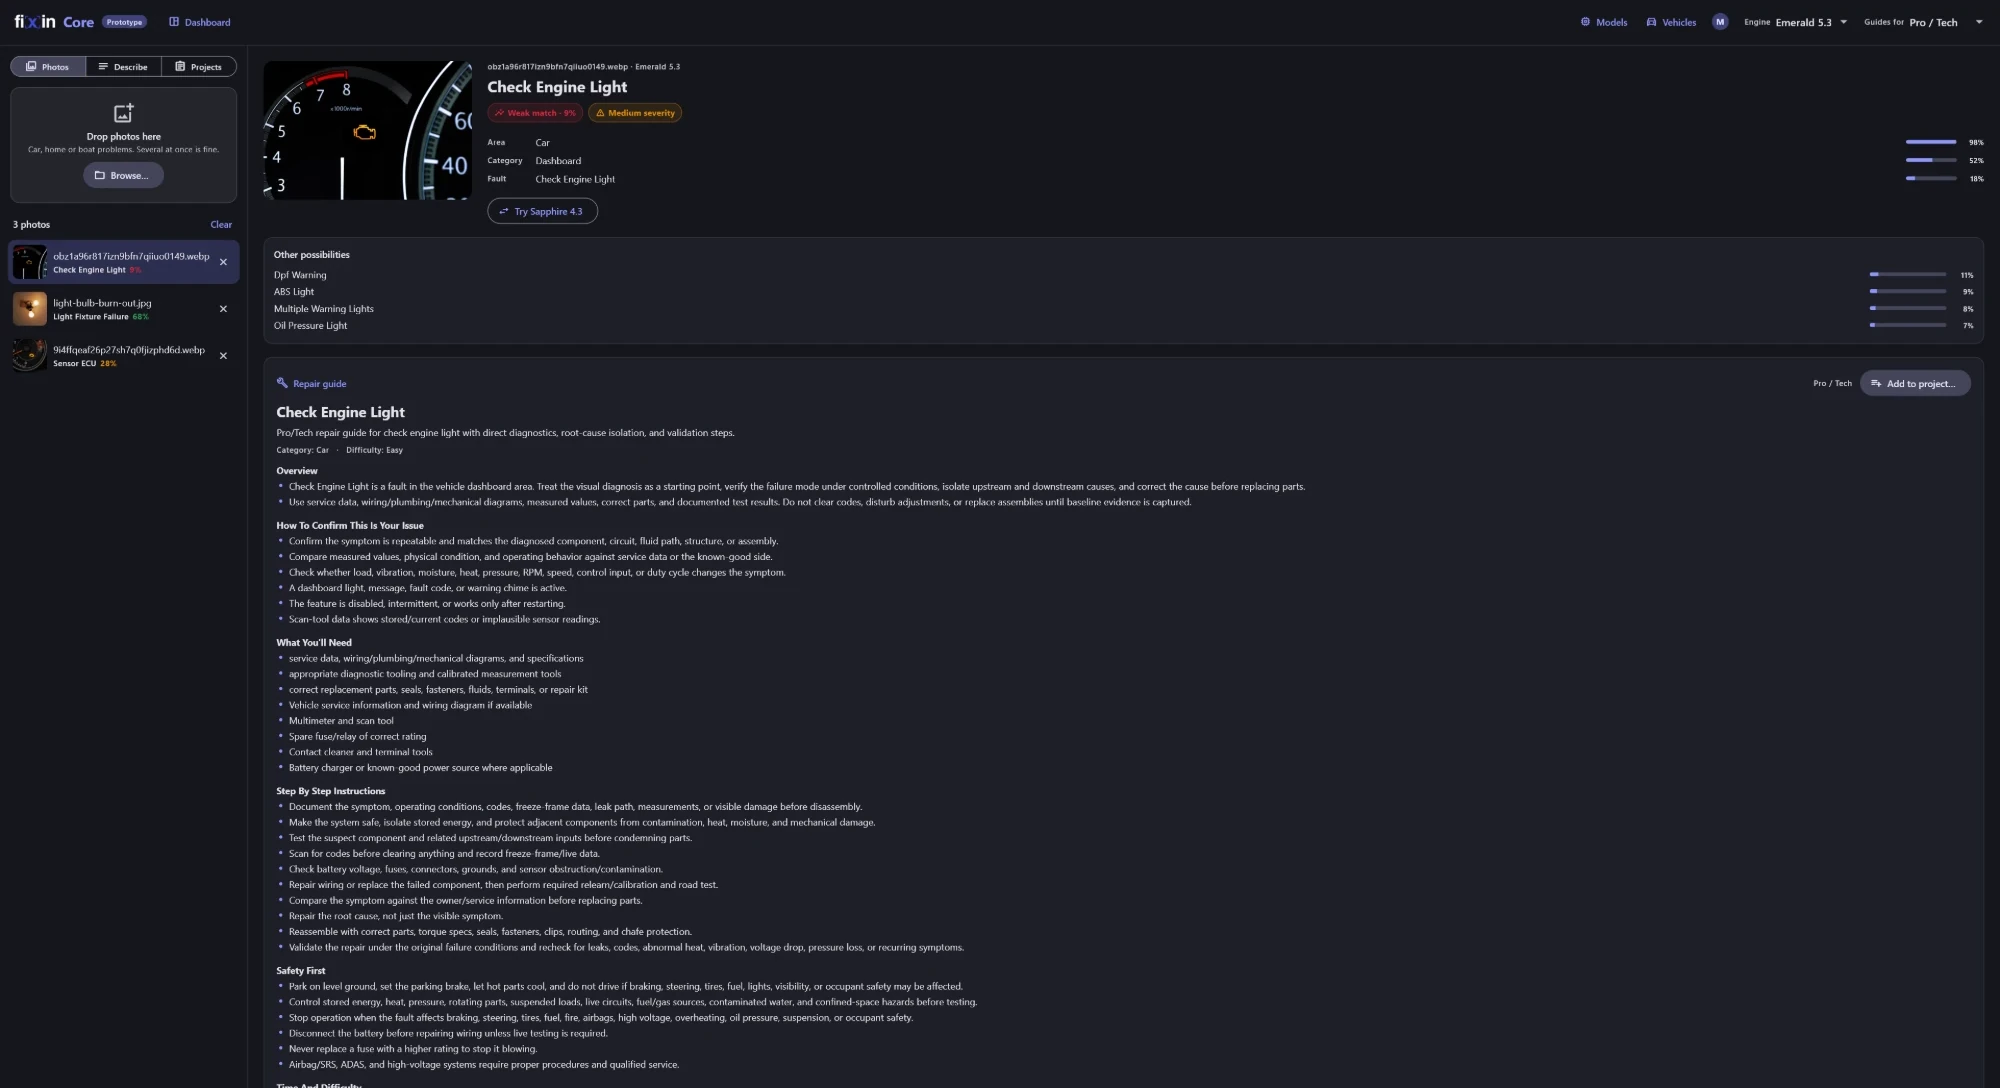The width and height of the screenshot is (2000, 1088).
Task: Click the fixin Core logo
Action: (x=54, y=22)
